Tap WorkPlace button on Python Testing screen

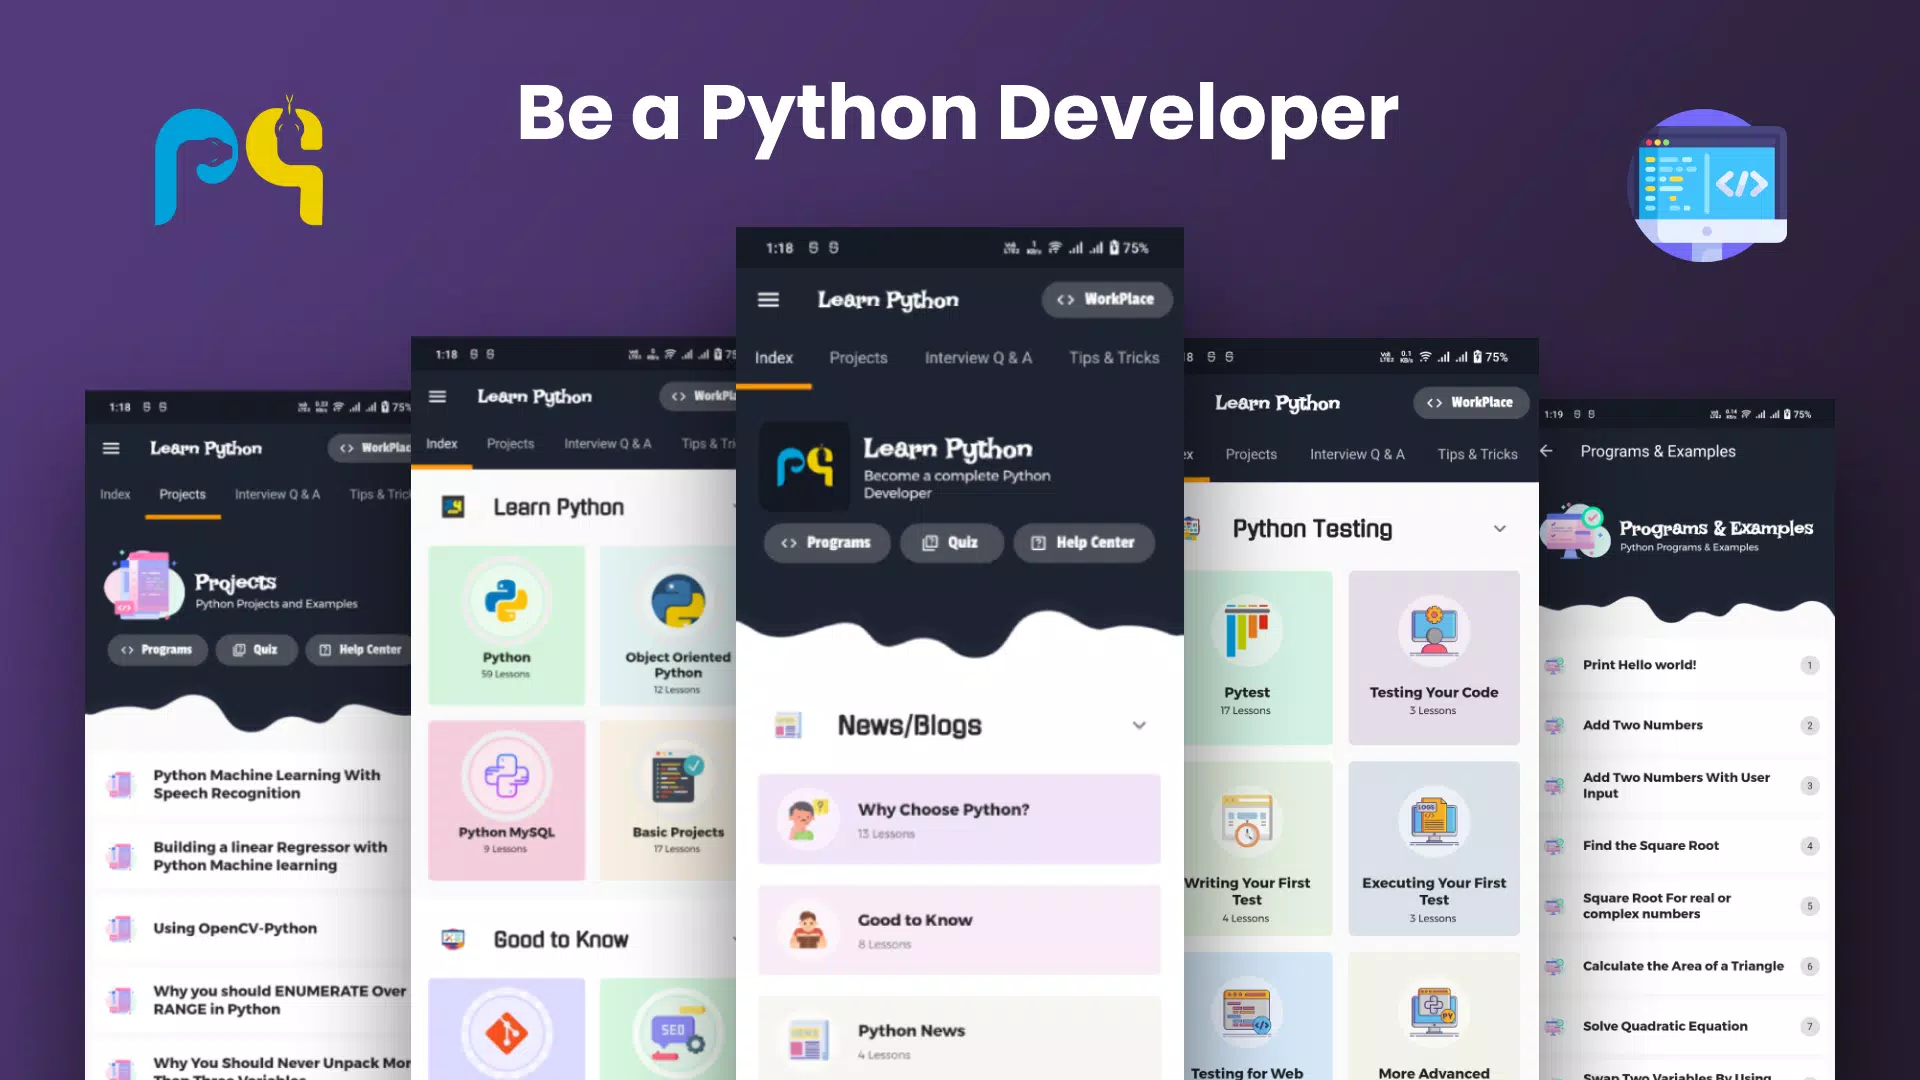(1471, 402)
